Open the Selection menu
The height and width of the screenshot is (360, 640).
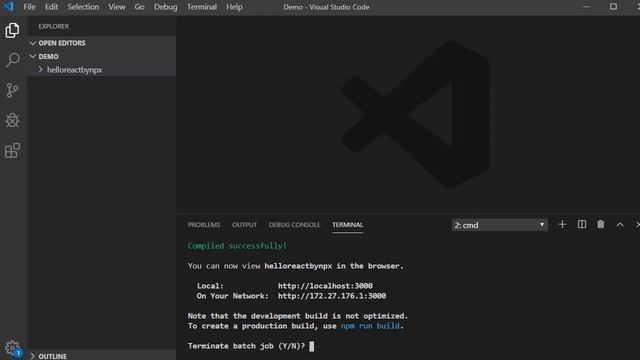(x=83, y=7)
